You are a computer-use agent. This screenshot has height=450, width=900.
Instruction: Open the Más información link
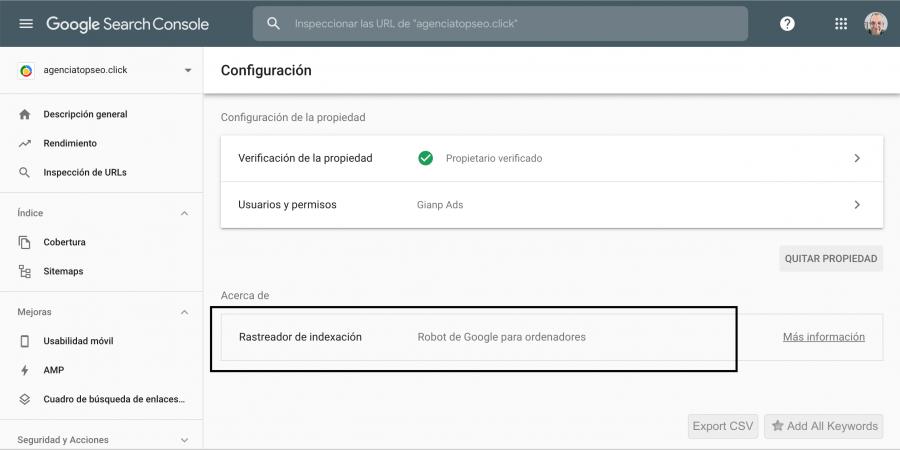click(823, 337)
